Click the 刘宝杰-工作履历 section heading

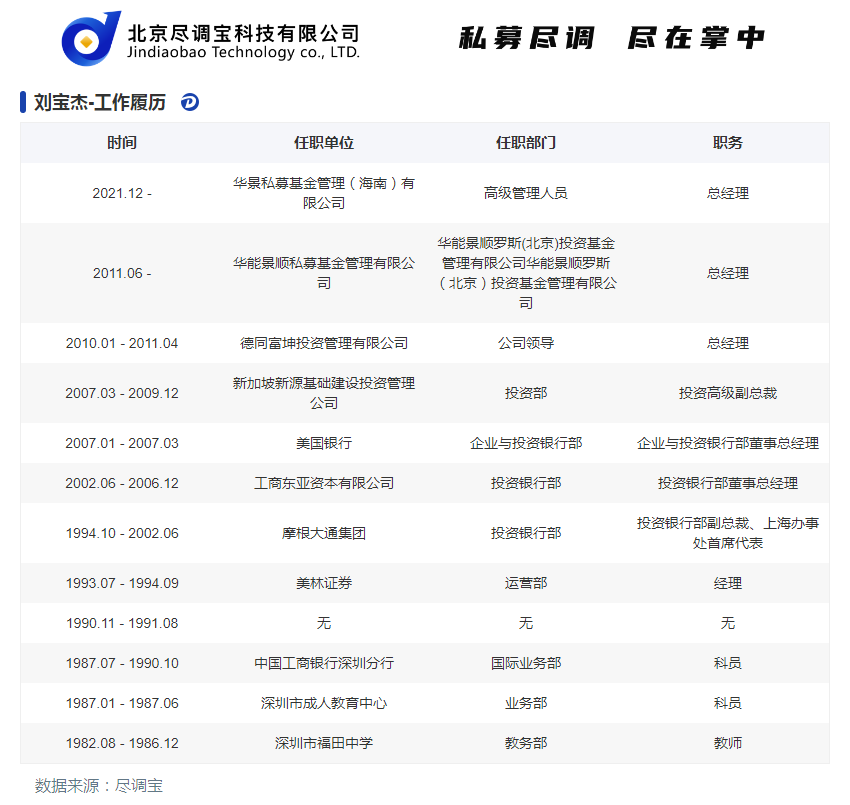(100, 102)
